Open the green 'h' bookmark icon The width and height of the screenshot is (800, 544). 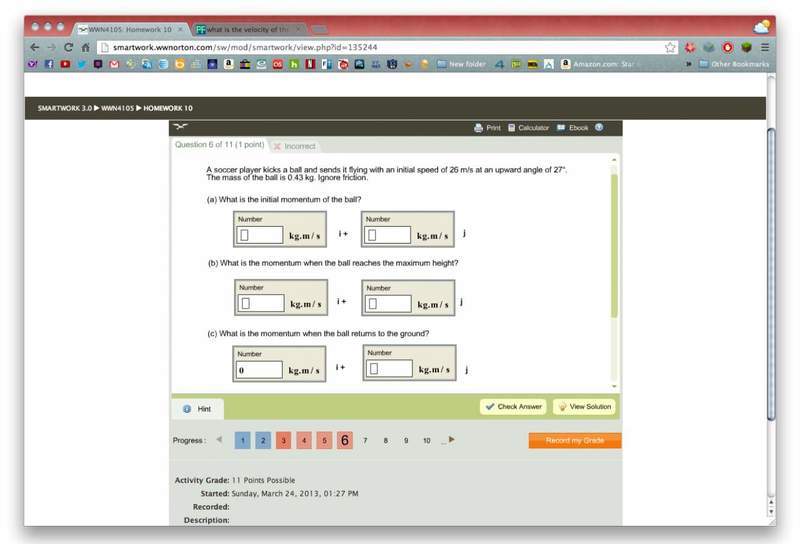294,64
